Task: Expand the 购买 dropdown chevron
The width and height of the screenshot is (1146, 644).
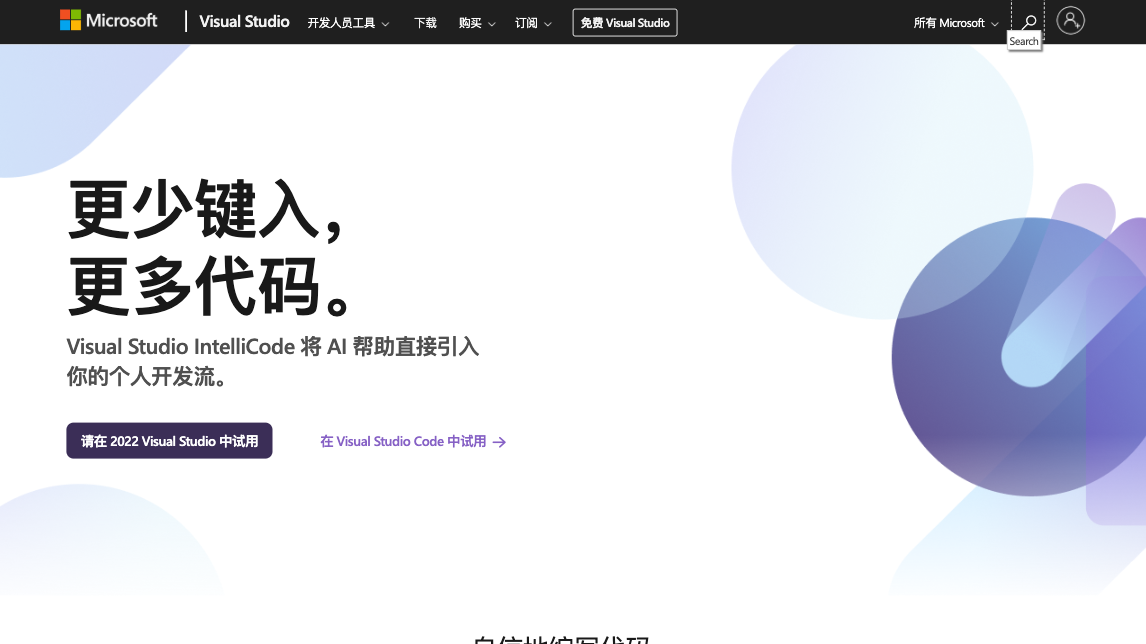Action: [491, 24]
